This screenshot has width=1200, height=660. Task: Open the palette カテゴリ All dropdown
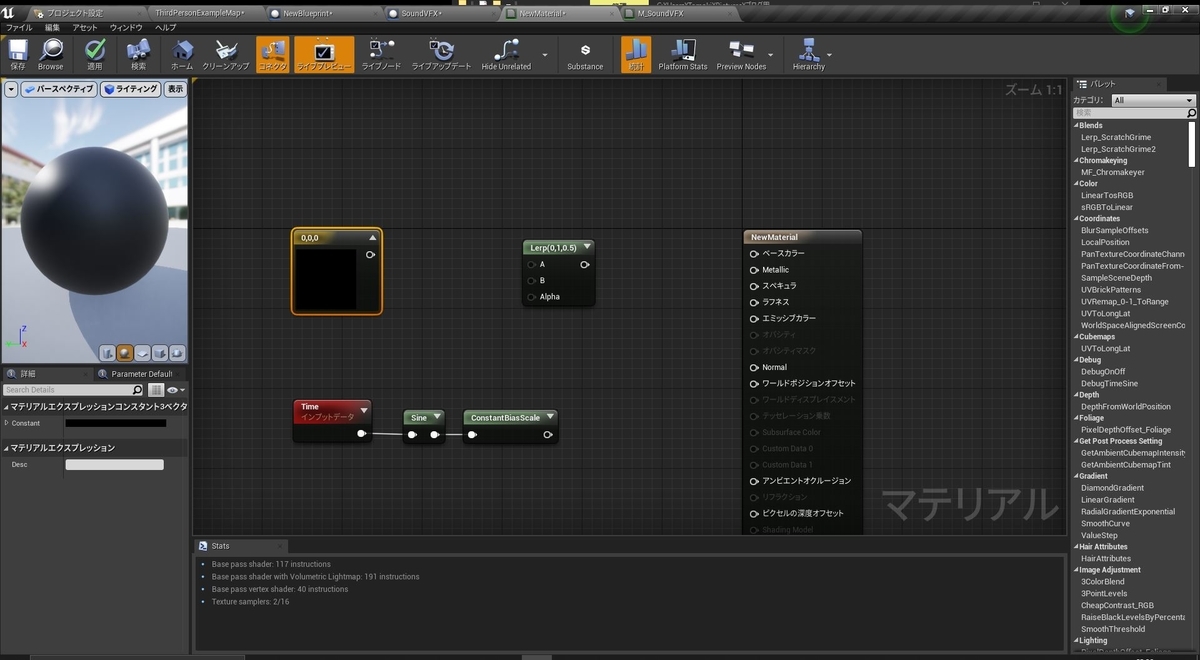[1153, 100]
